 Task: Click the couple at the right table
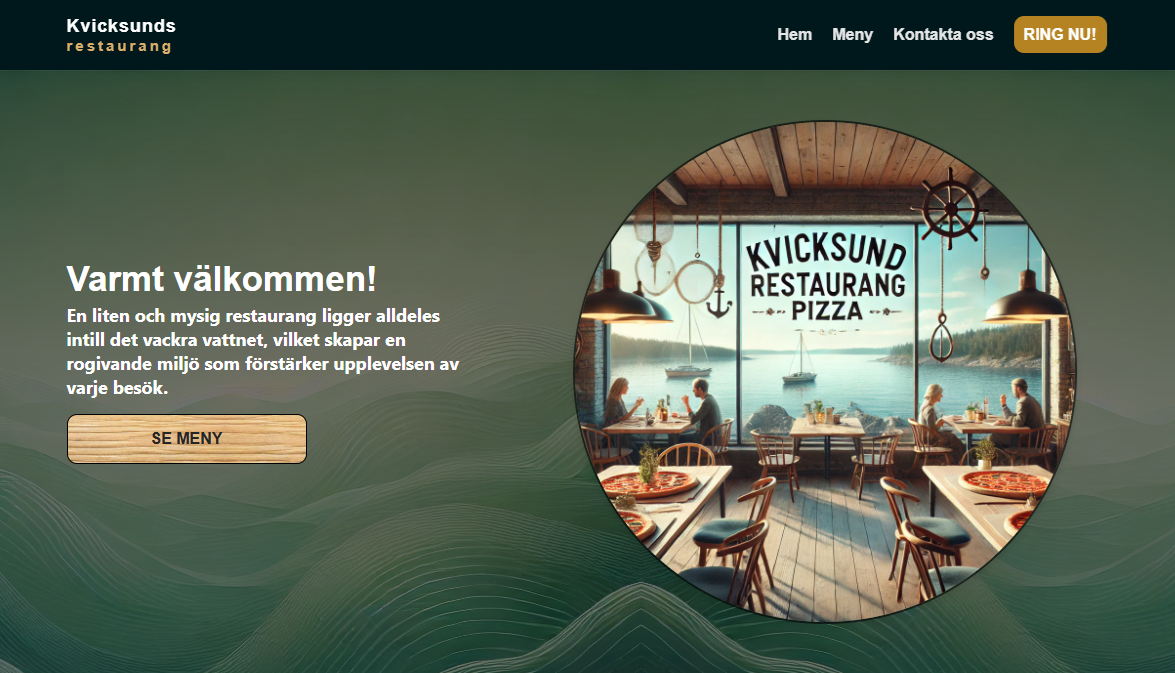click(983, 409)
